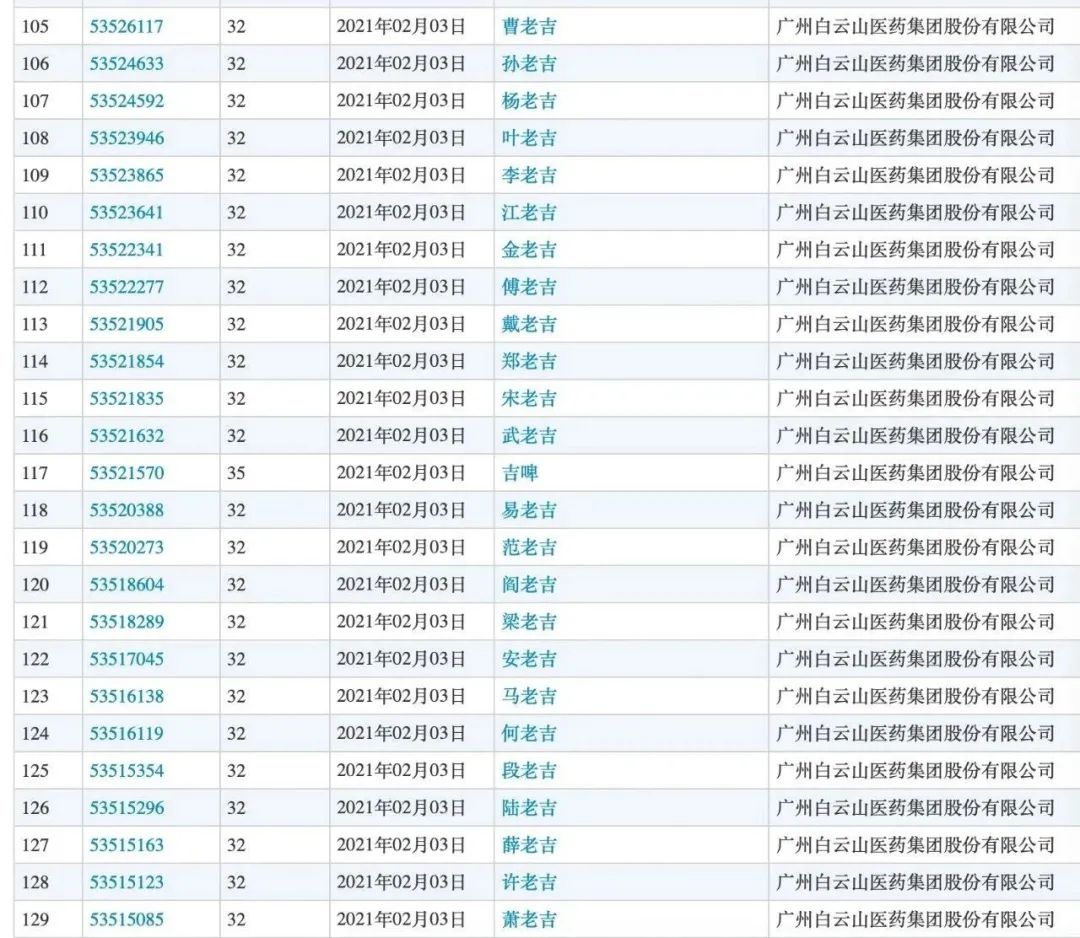Open application number 53524633

pos(127,64)
